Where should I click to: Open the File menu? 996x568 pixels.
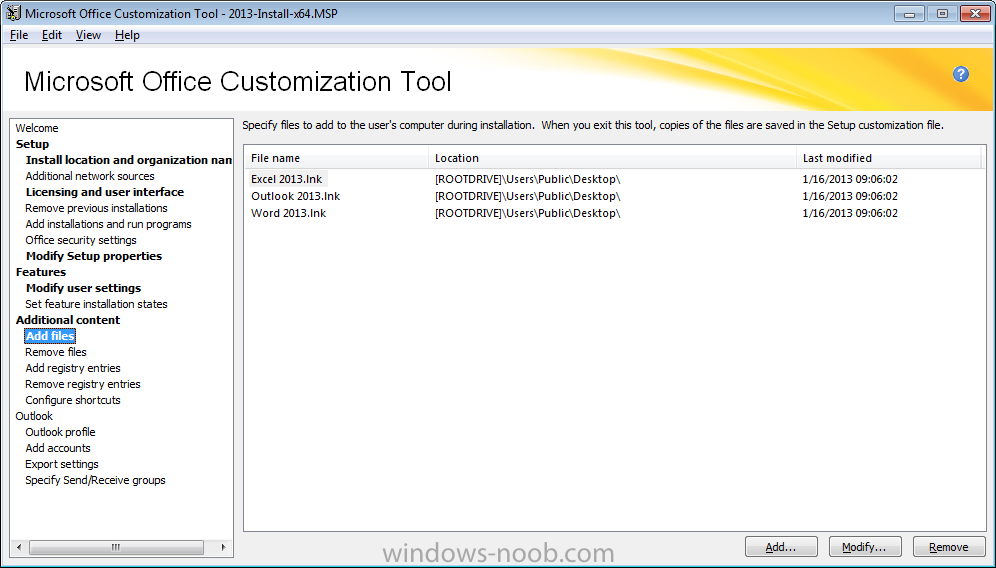pos(18,35)
